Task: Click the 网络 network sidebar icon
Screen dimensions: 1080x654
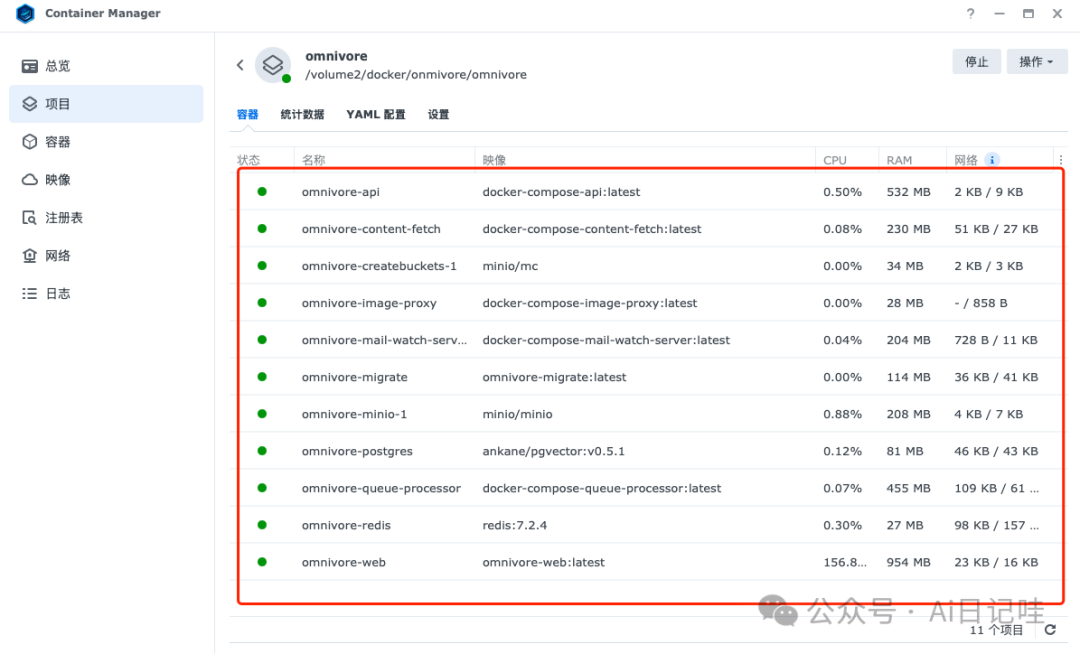Action: (30, 255)
